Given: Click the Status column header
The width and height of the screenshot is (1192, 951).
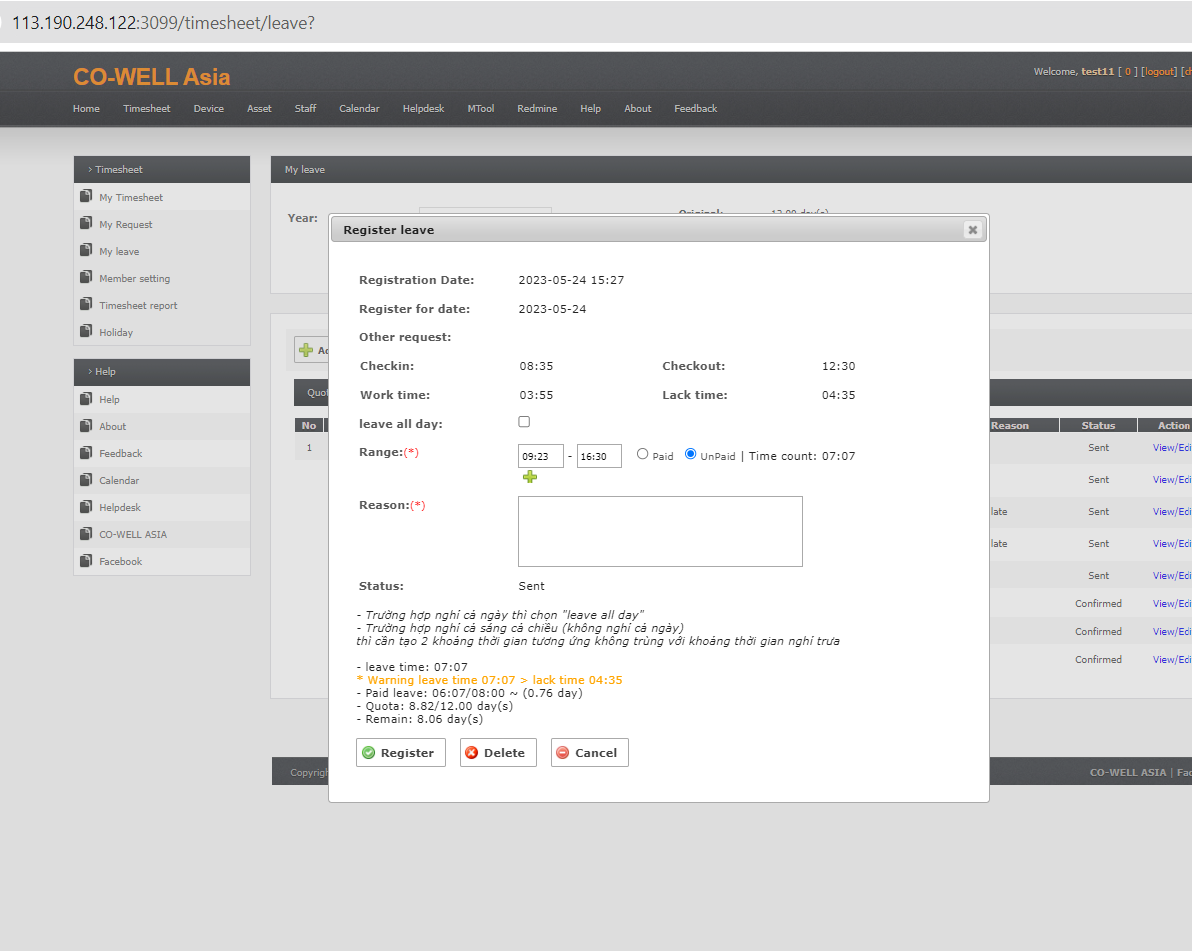Looking at the screenshot, I should pos(1098,426).
